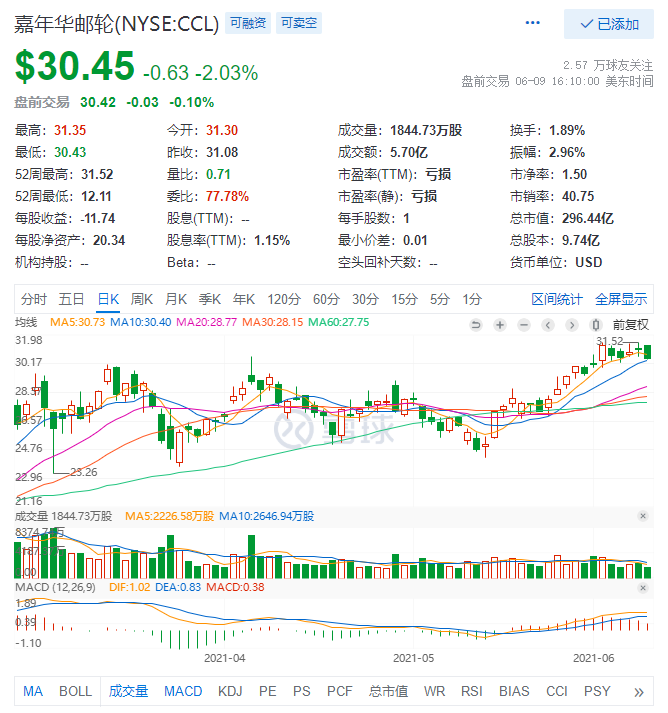Zoom out the chart with minus icon
668x713 pixels.
524,325
